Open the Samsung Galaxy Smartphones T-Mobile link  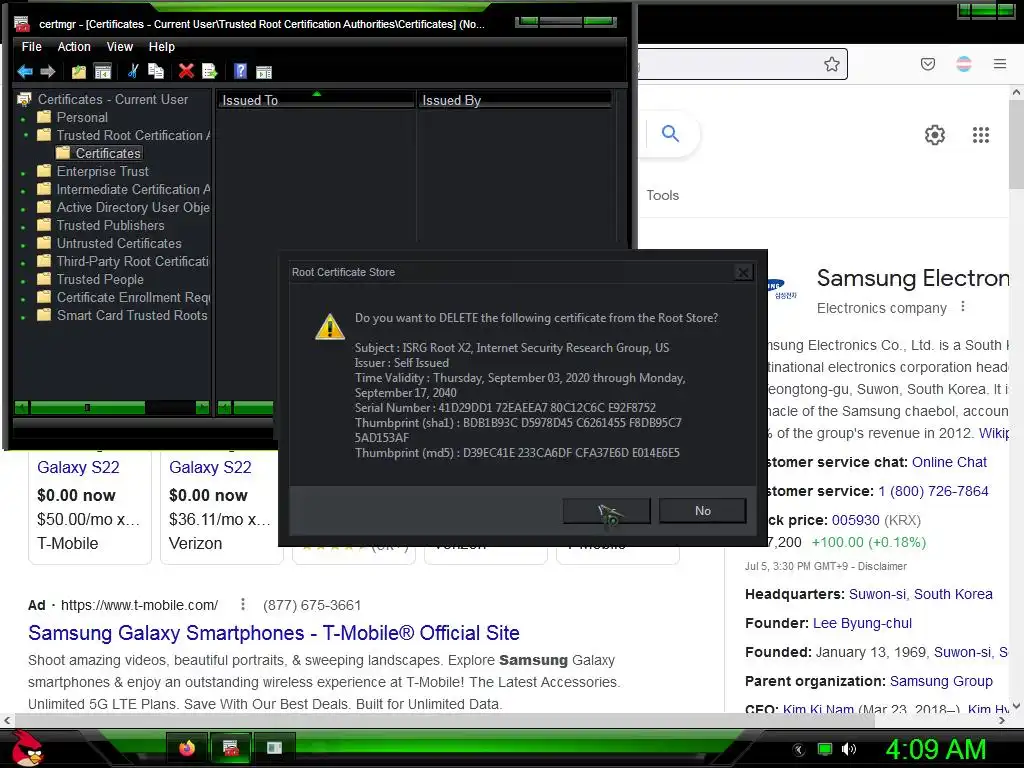coord(274,633)
